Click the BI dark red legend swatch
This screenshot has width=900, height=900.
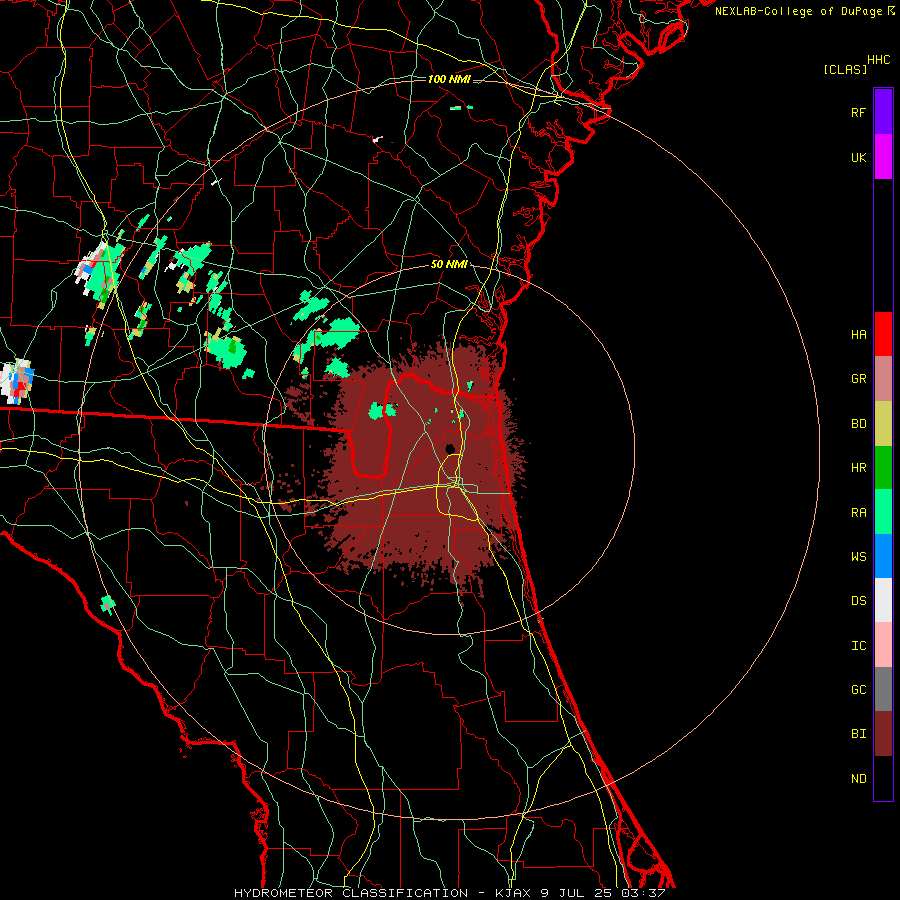tap(883, 734)
